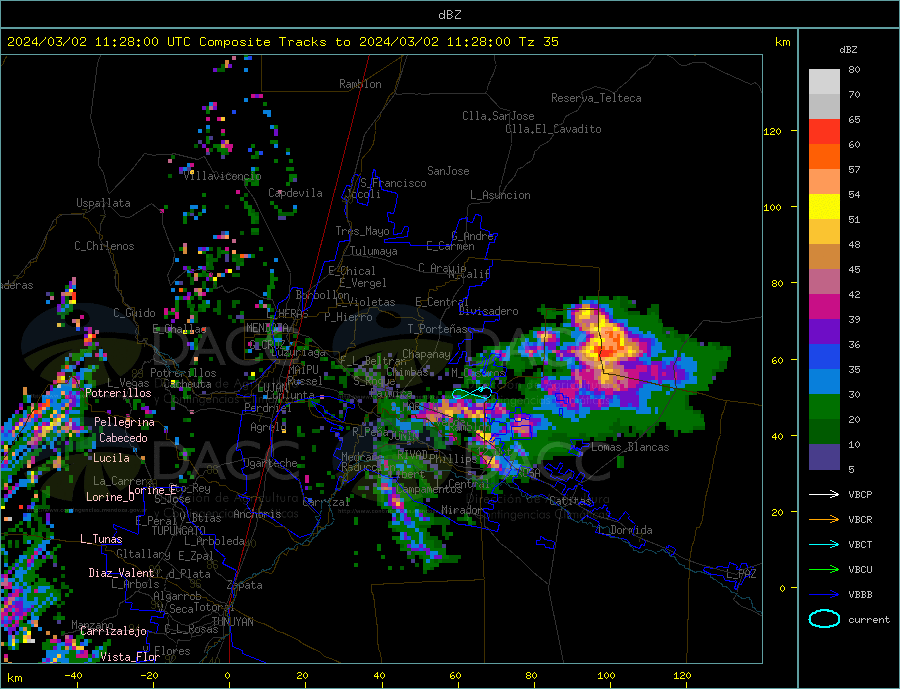Click the green VBCU arrow in the legend
Viewport: 900px width, 689px height.
click(x=824, y=570)
